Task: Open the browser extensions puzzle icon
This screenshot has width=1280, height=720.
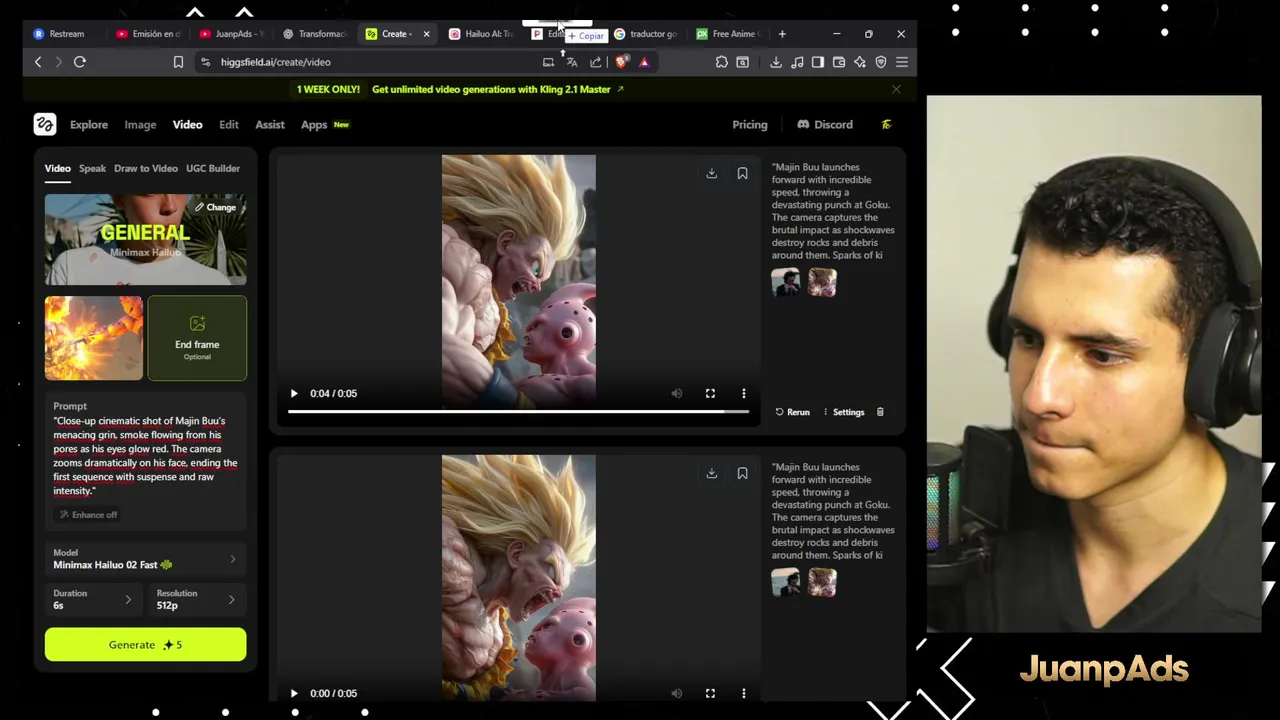Action: pos(721,62)
